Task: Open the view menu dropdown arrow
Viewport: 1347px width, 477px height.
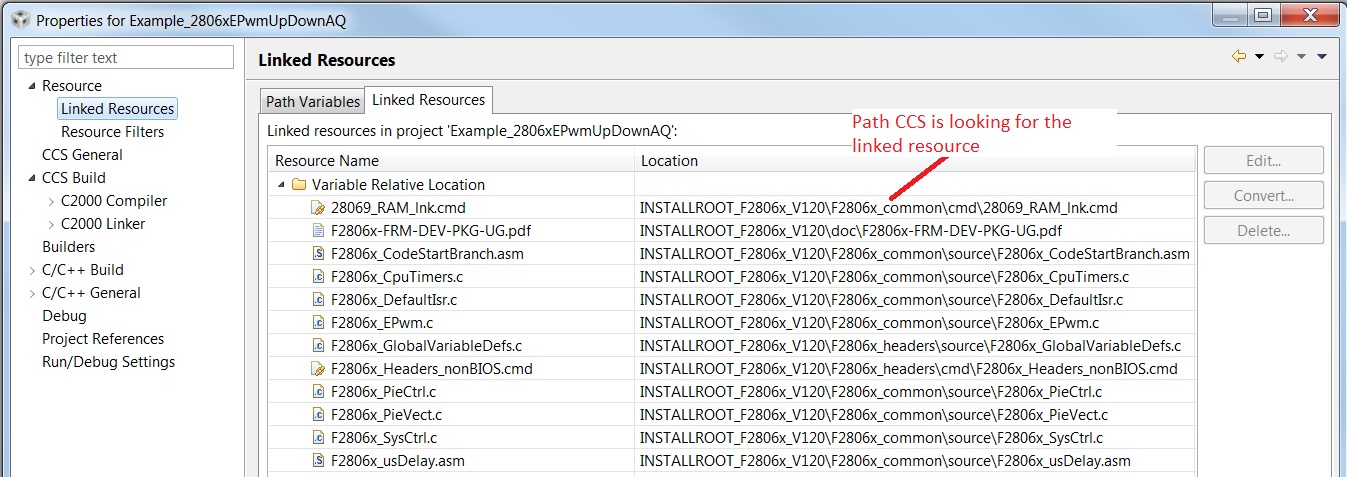Action: [x=1321, y=57]
